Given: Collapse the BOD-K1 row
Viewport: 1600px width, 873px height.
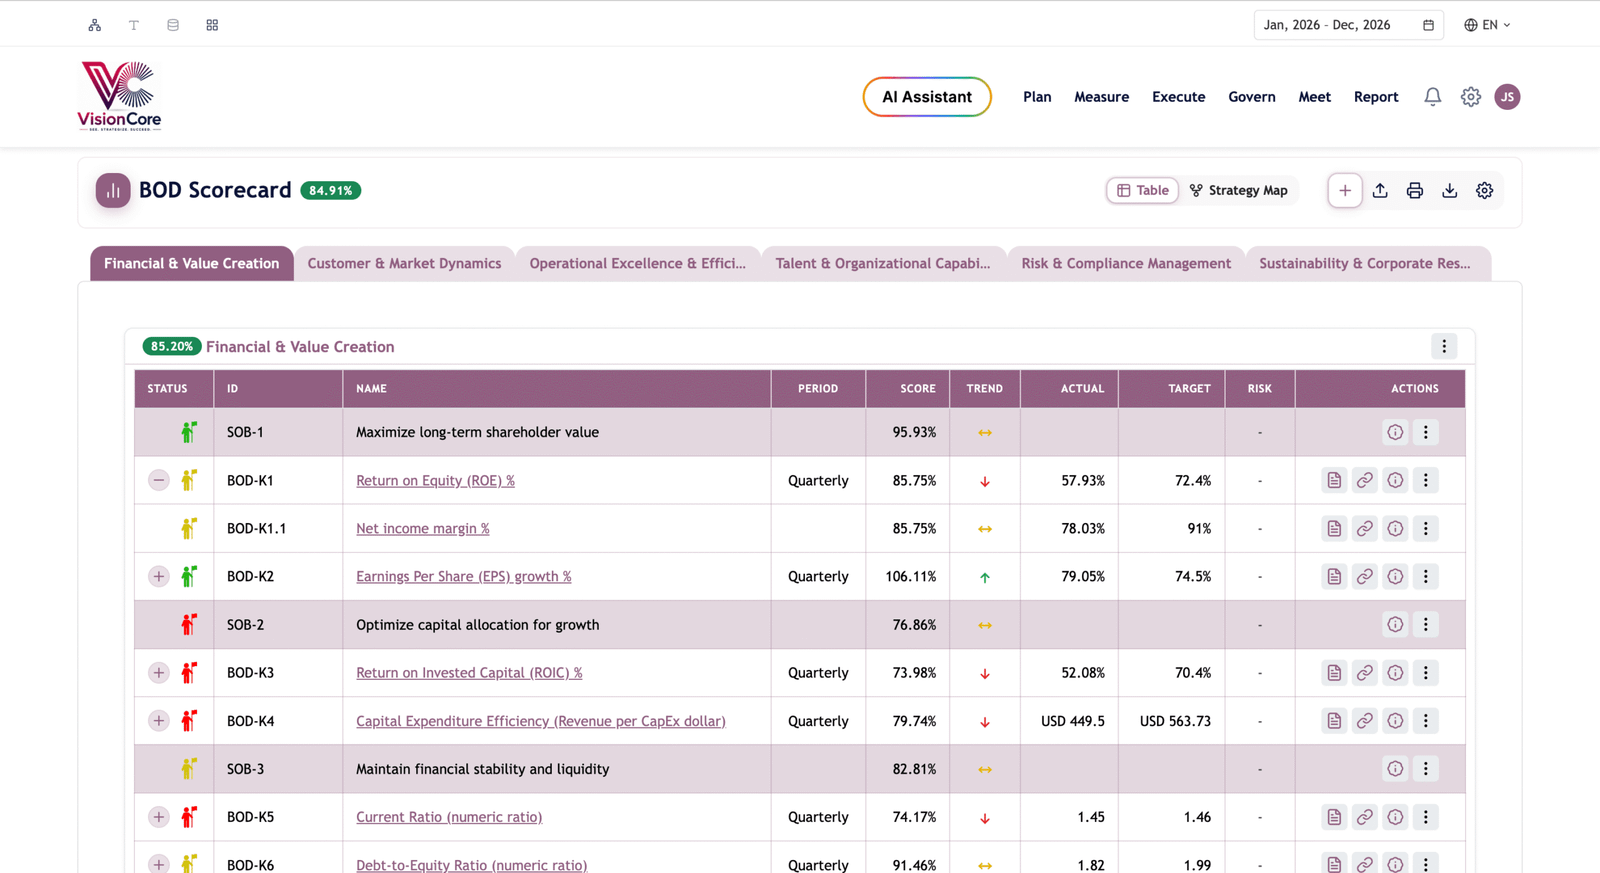Looking at the screenshot, I should 159,480.
